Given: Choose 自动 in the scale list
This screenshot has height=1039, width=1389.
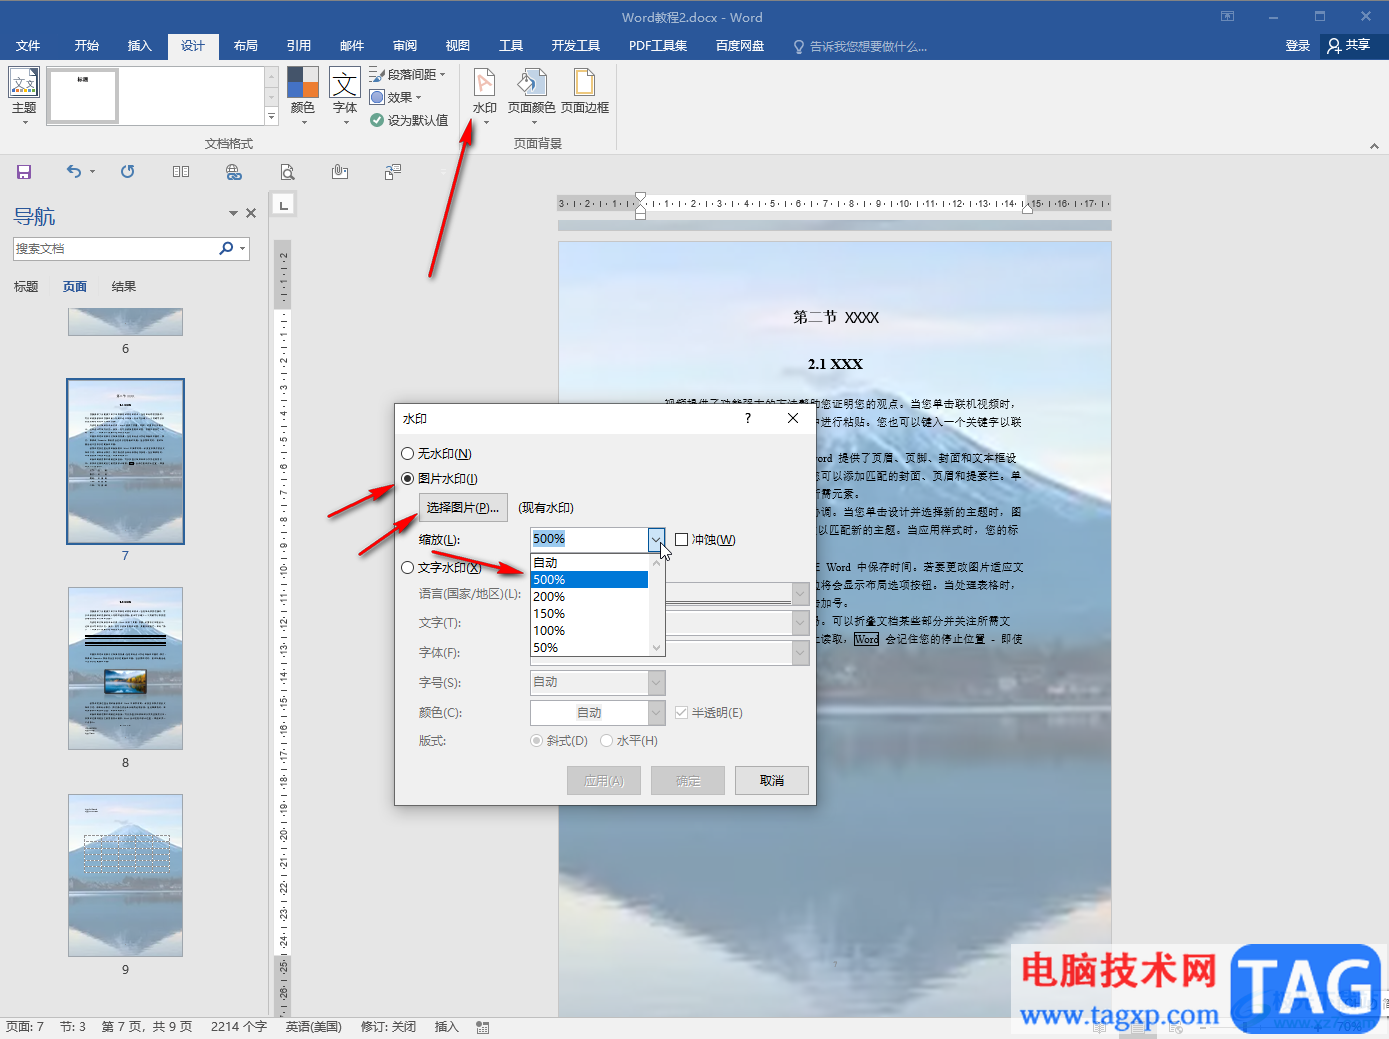Looking at the screenshot, I should pyautogui.click(x=589, y=563).
